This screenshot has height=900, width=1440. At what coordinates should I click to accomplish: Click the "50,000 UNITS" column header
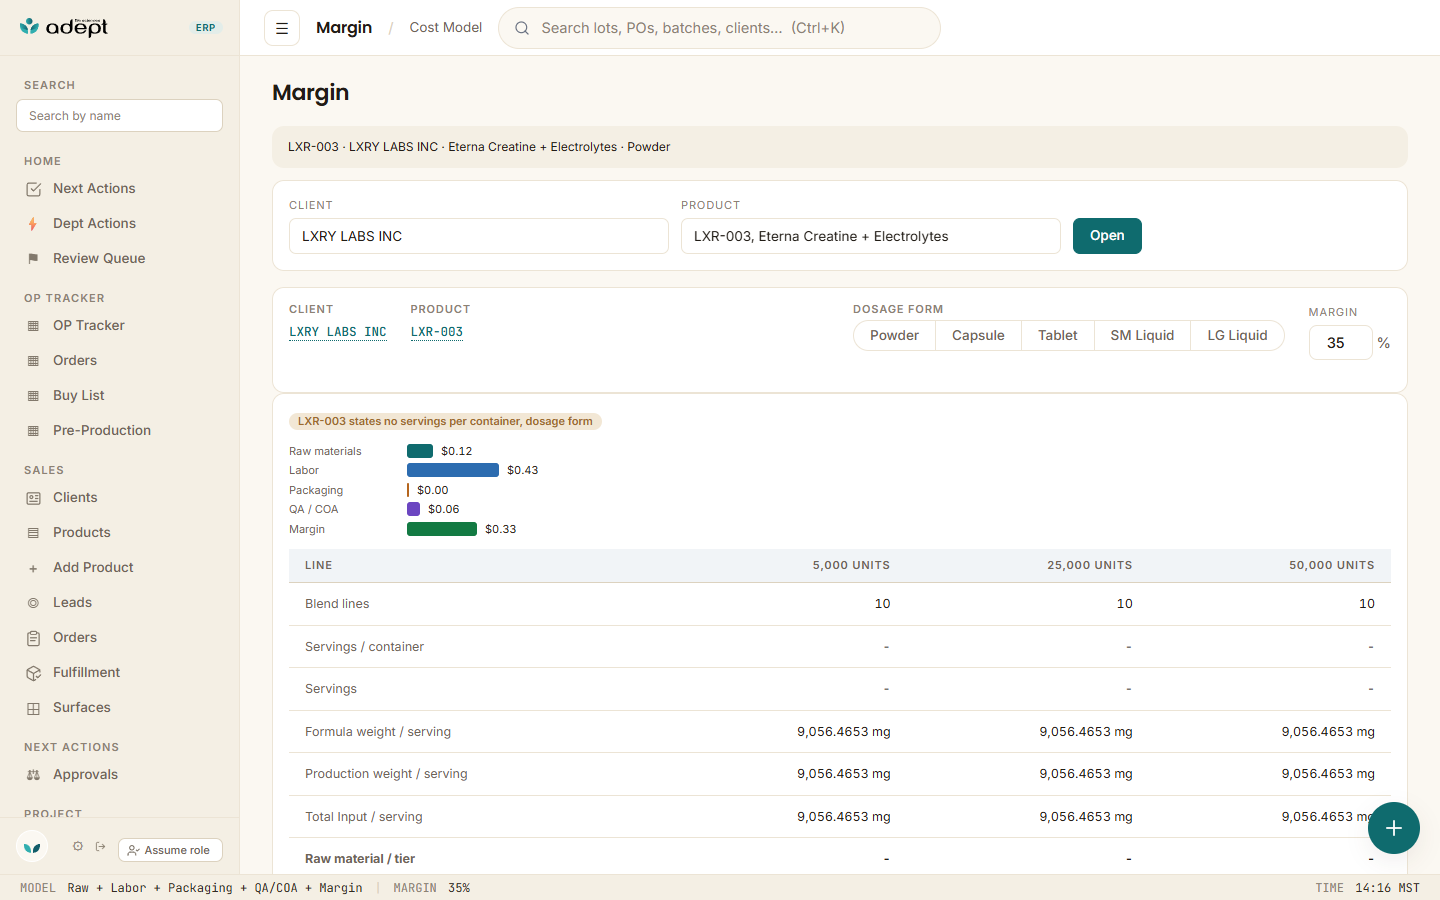point(1332,566)
